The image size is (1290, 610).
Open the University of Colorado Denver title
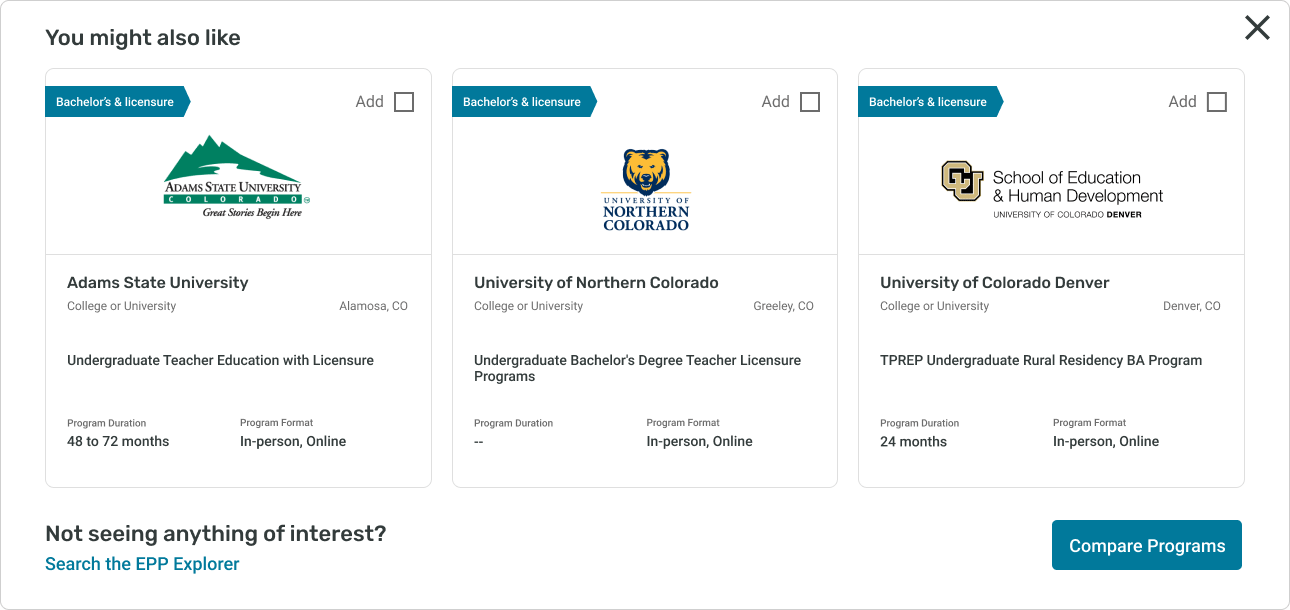[995, 283]
